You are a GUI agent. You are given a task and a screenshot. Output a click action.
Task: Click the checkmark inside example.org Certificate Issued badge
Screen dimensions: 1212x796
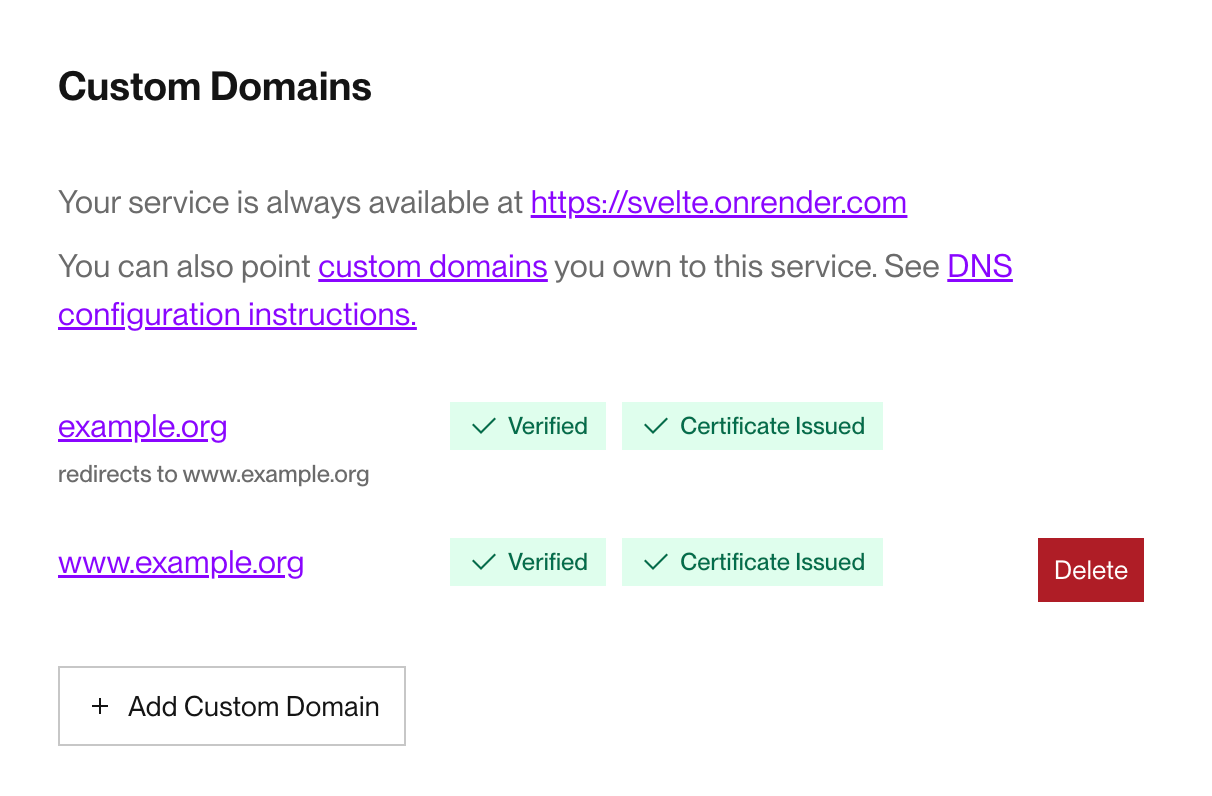click(655, 425)
